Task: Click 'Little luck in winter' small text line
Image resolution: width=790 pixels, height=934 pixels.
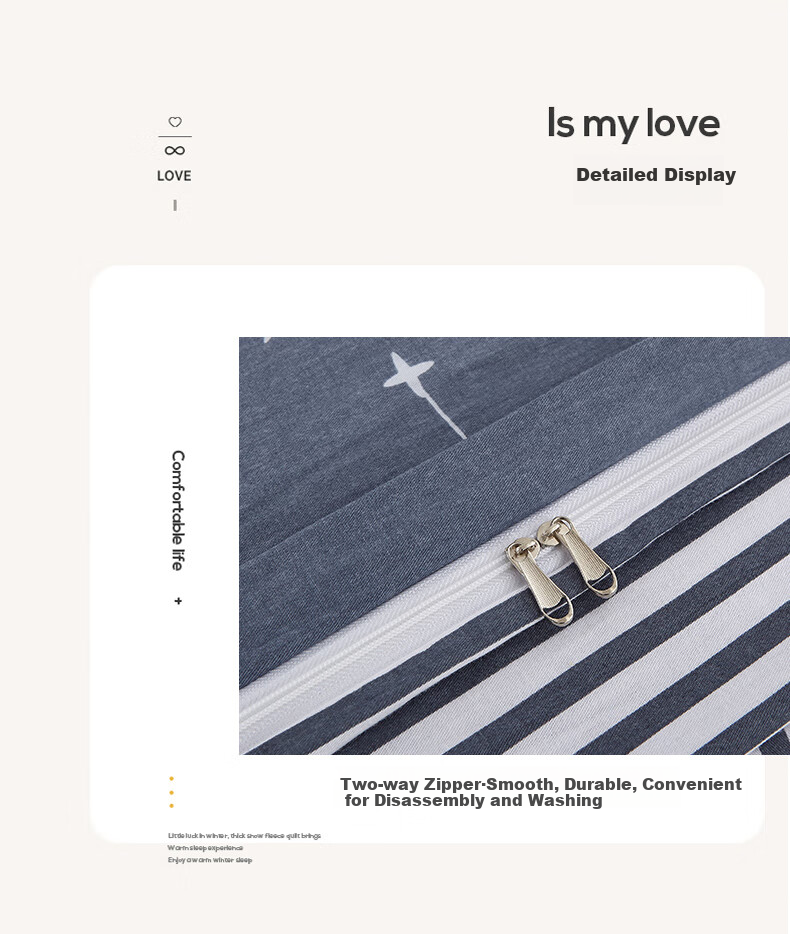Action: 244,836
